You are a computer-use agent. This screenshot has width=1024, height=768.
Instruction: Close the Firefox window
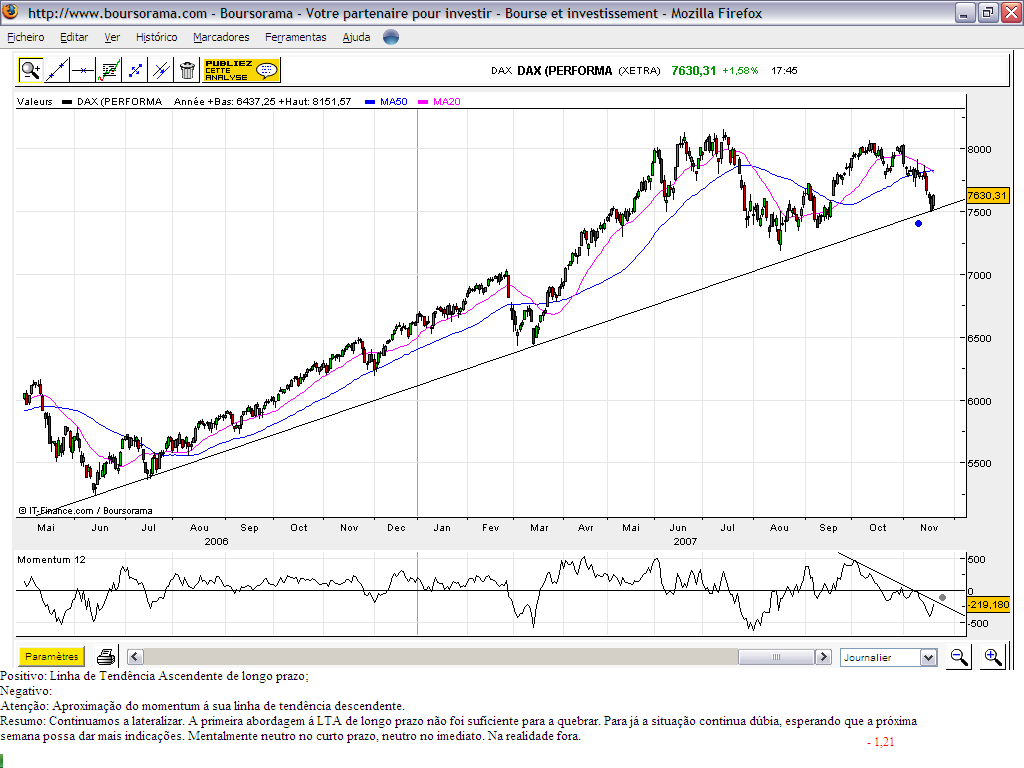[x=1011, y=12]
